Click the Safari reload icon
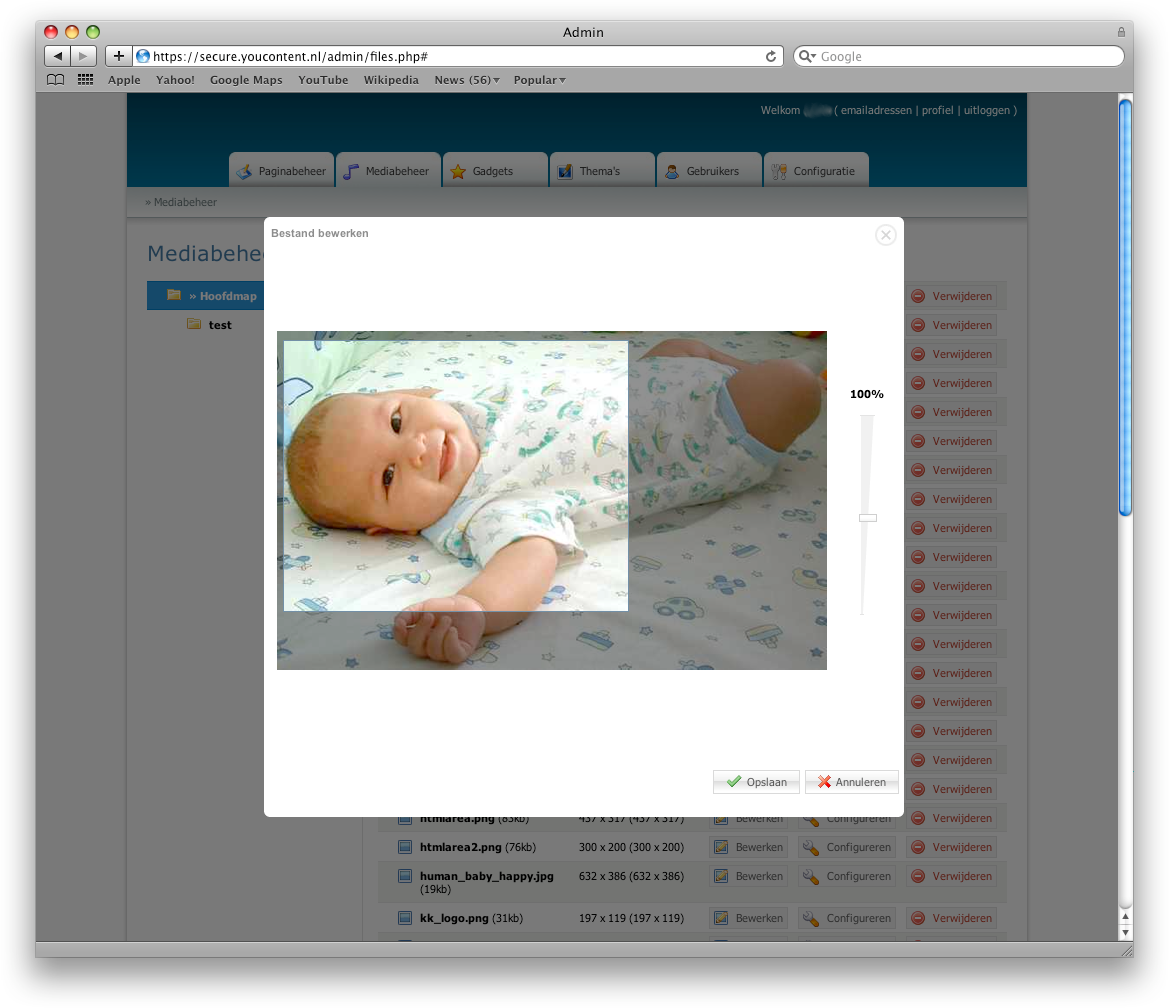1169x1008 pixels. pyautogui.click(x=771, y=57)
